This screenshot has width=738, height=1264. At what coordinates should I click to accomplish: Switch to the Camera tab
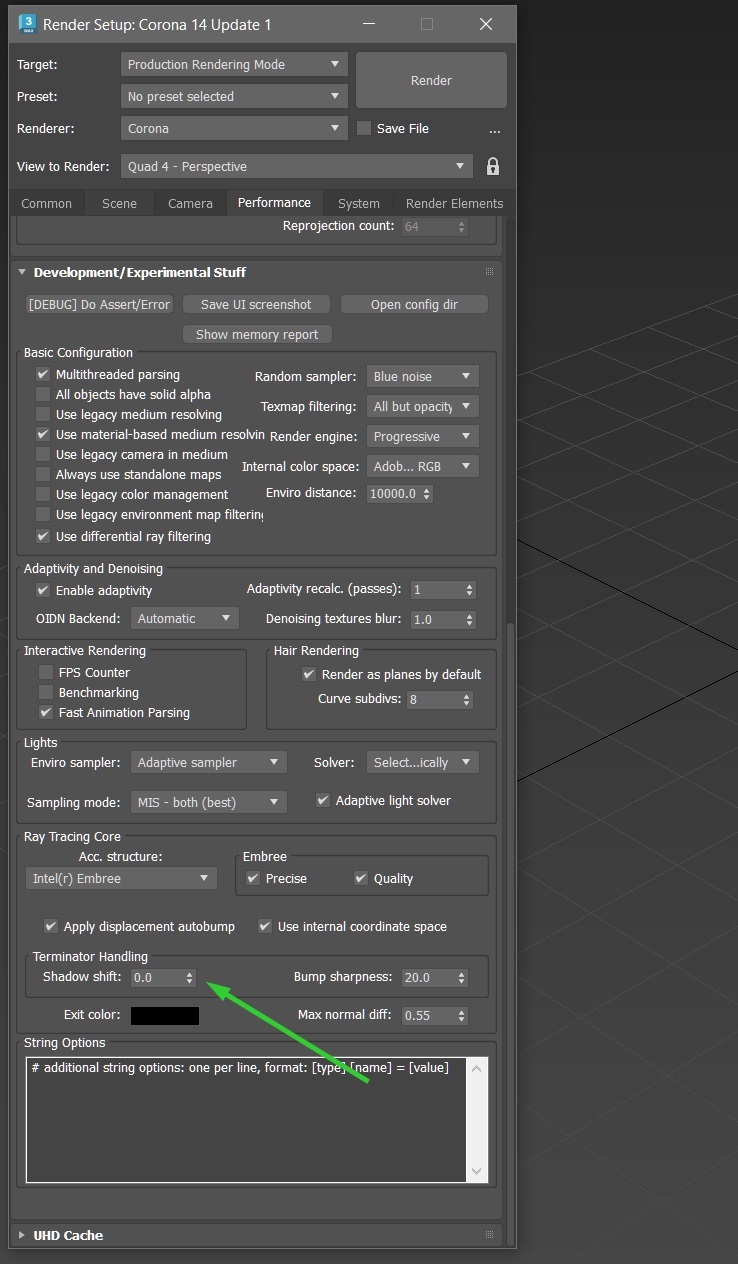(190, 203)
